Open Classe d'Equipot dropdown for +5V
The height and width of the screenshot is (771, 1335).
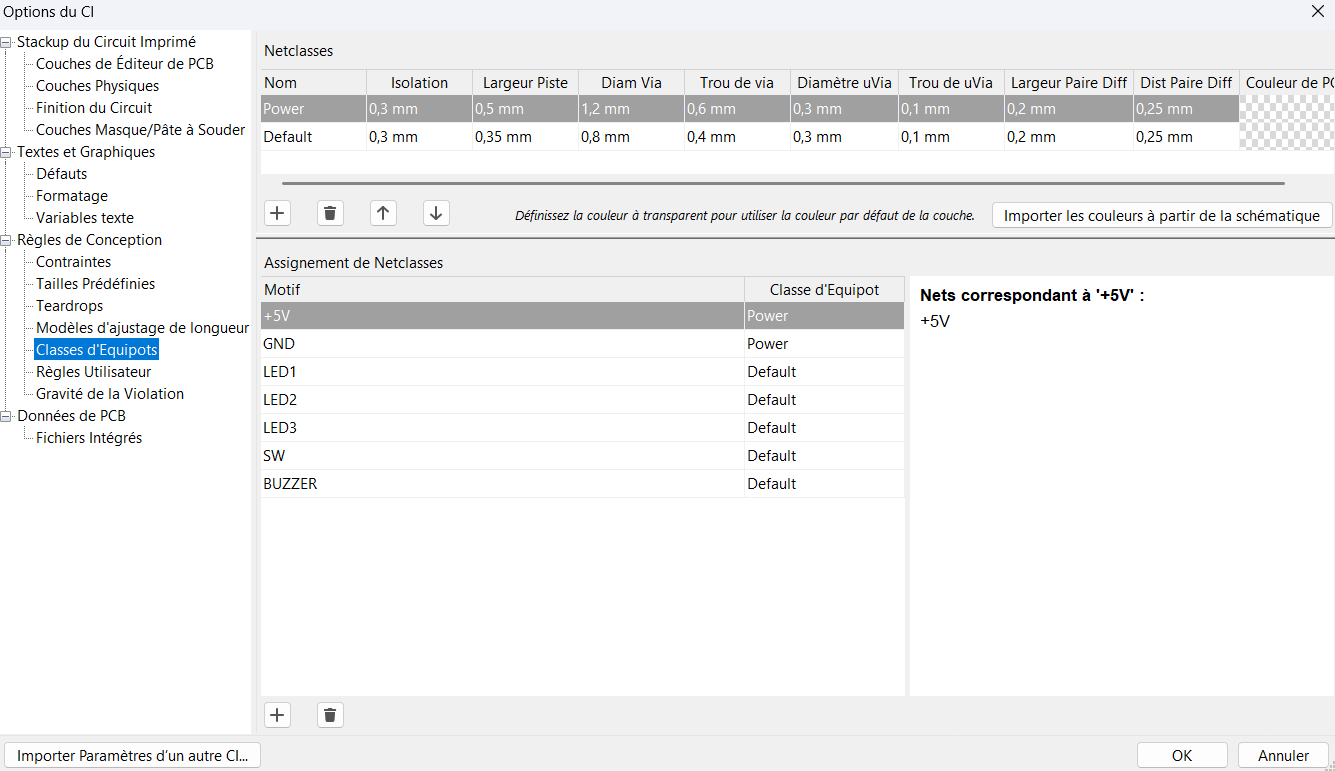(x=824, y=316)
